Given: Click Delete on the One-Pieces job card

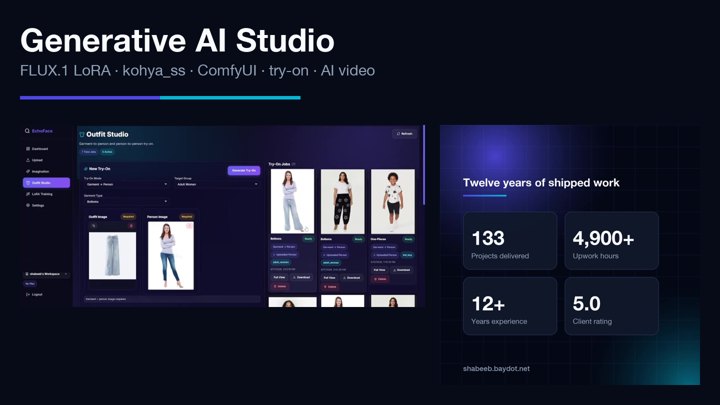Looking at the screenshot, I should pyautogui.click(x=380, y=279).
